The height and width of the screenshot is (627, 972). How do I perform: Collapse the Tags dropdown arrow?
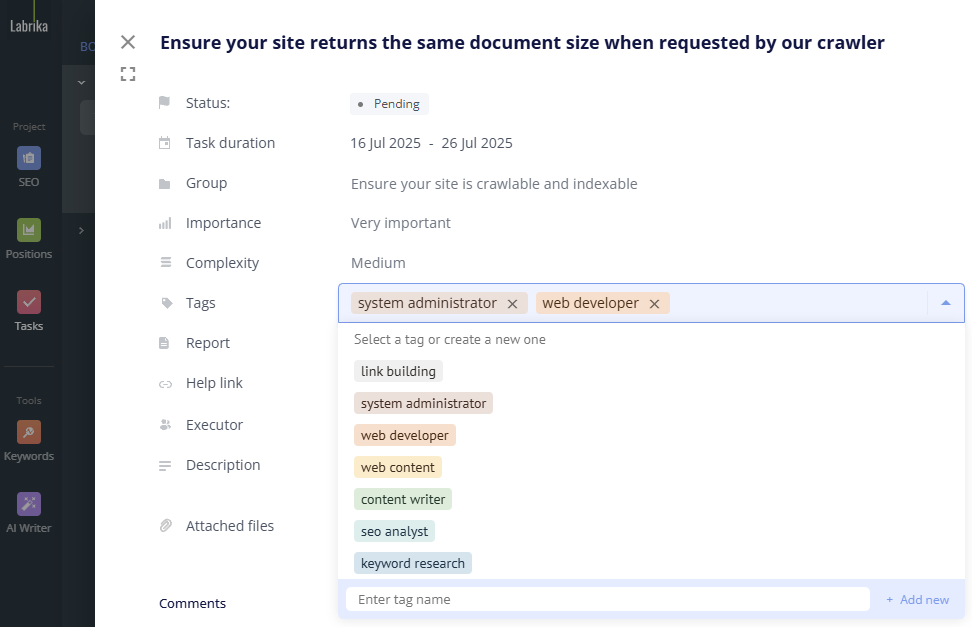[946, 303]
